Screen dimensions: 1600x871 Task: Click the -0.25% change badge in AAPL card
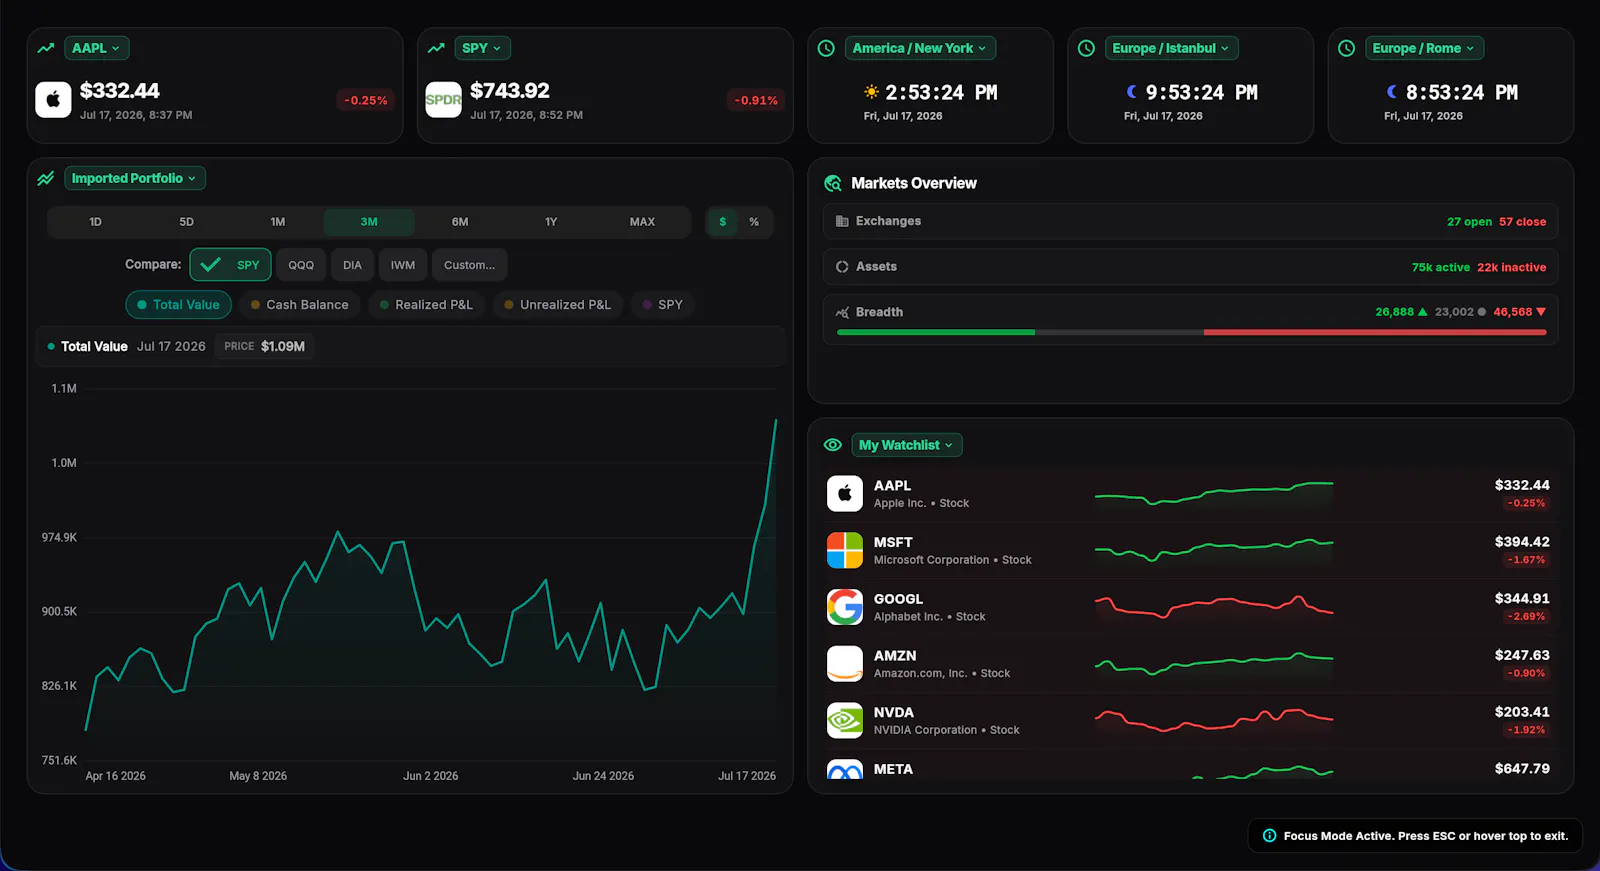366,100
